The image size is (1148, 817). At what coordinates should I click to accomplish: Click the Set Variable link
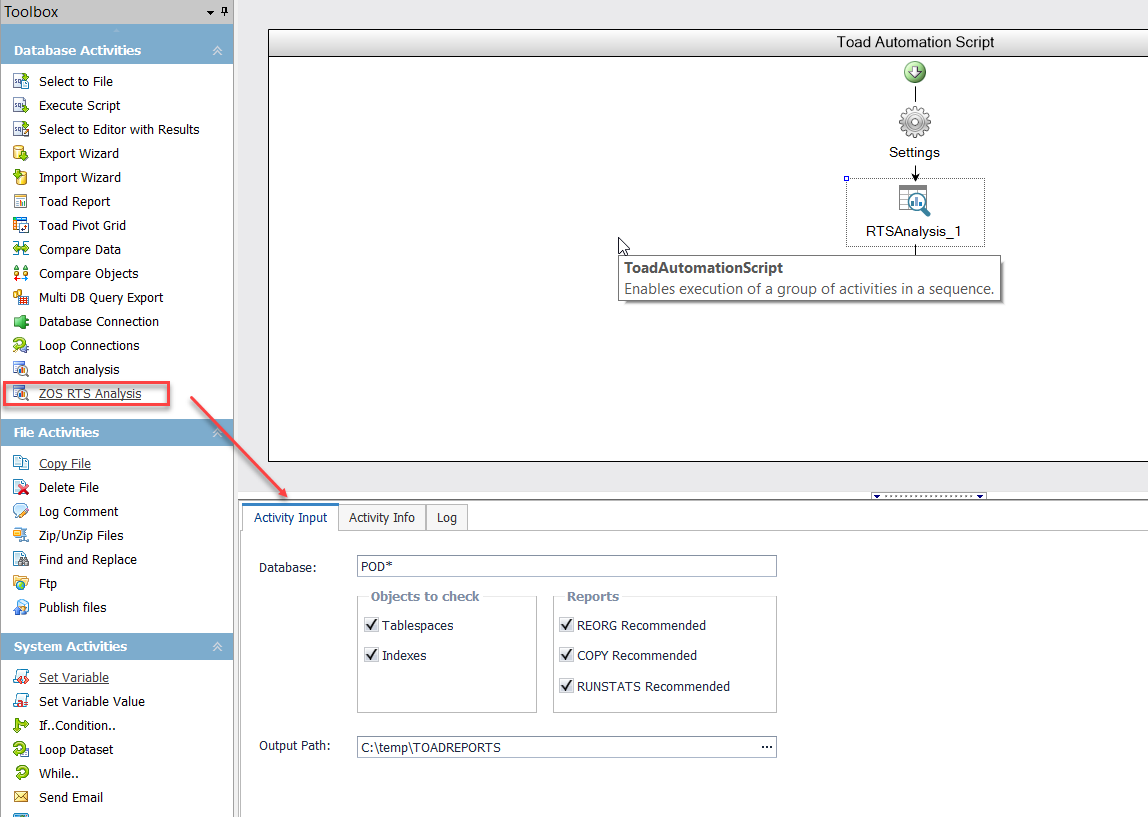point(74,677)
